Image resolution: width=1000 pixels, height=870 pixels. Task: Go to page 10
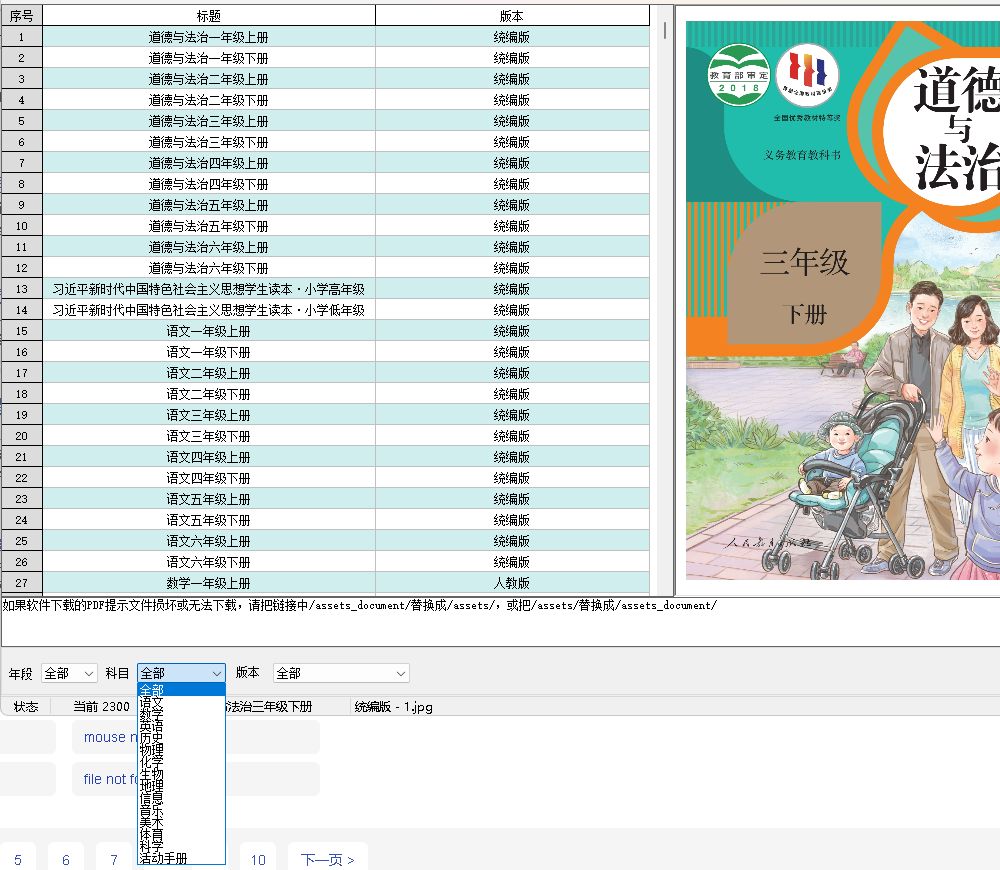(x=258, y=859)
